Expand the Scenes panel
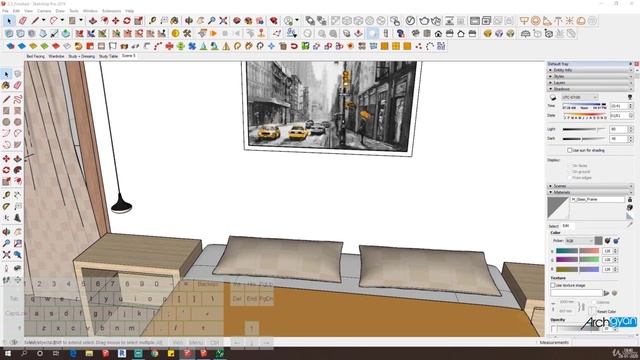This screenshot has height=360, width=640. click(589, 186)
